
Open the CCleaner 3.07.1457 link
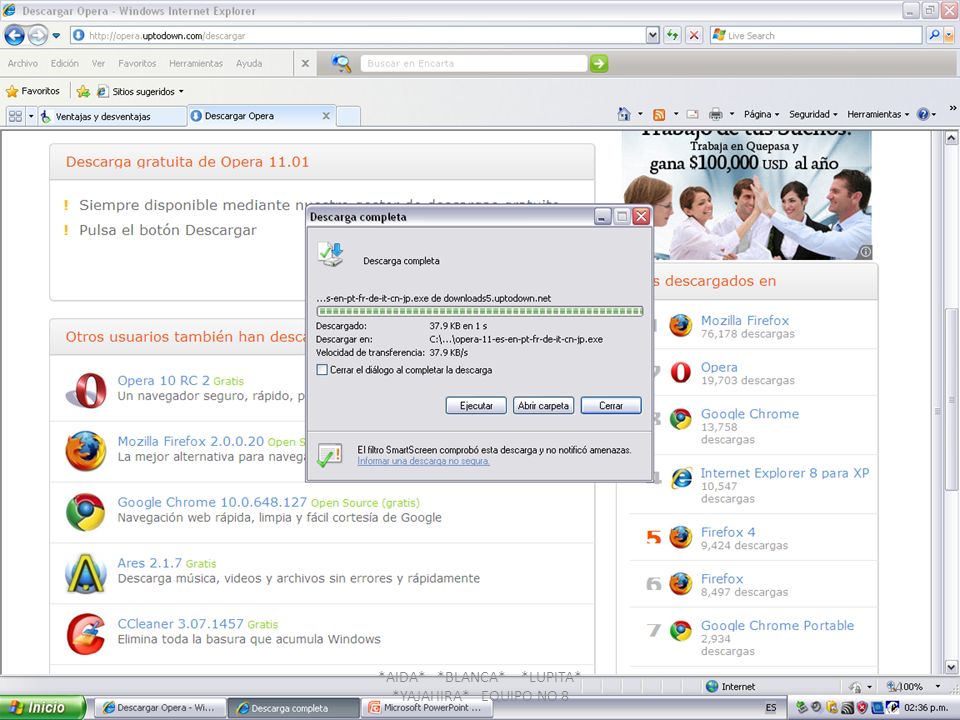tap(181, 624)
